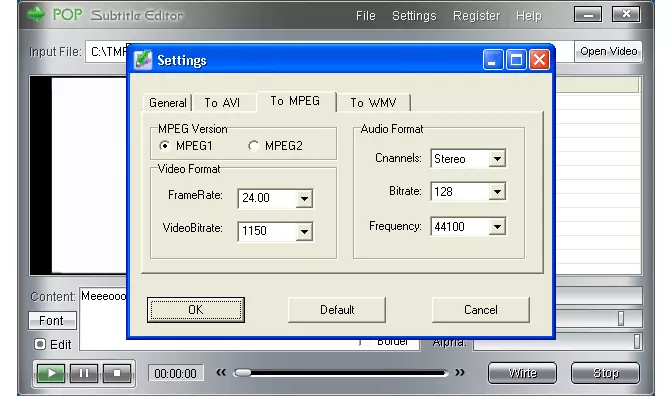672x396 pixels.
Task: Click the Settings dialog title icon
Action: (x=143, y=60)
